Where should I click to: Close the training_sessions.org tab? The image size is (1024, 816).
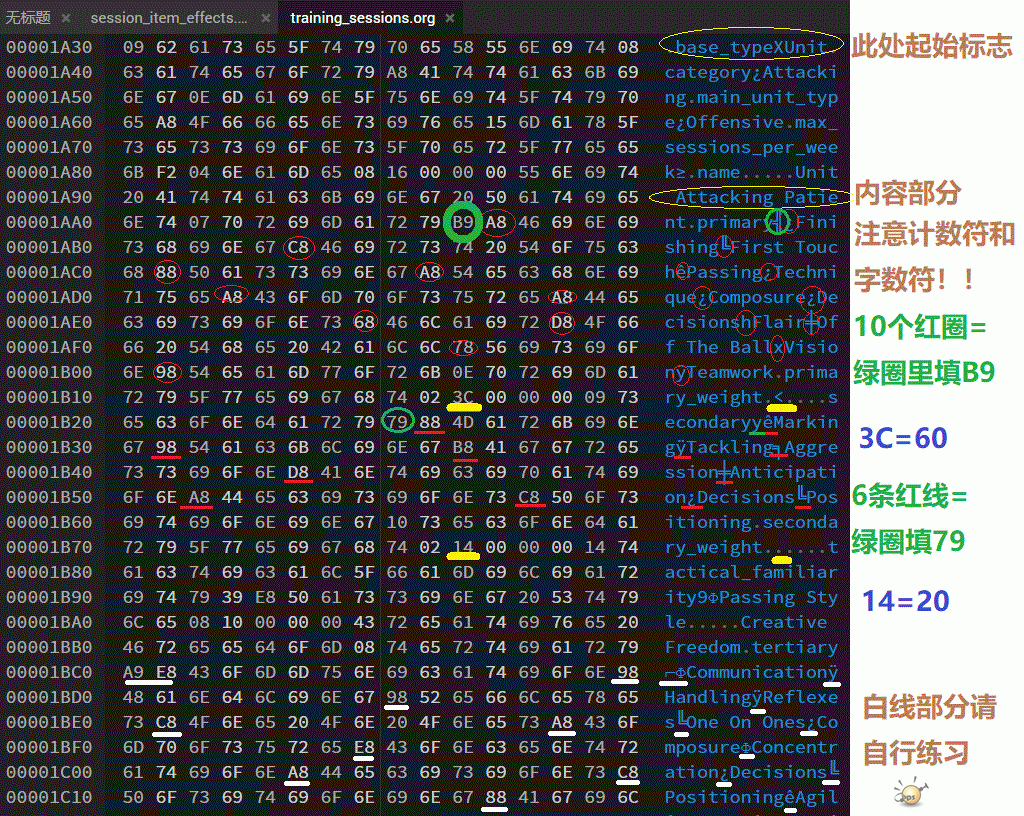click(449, 18)
